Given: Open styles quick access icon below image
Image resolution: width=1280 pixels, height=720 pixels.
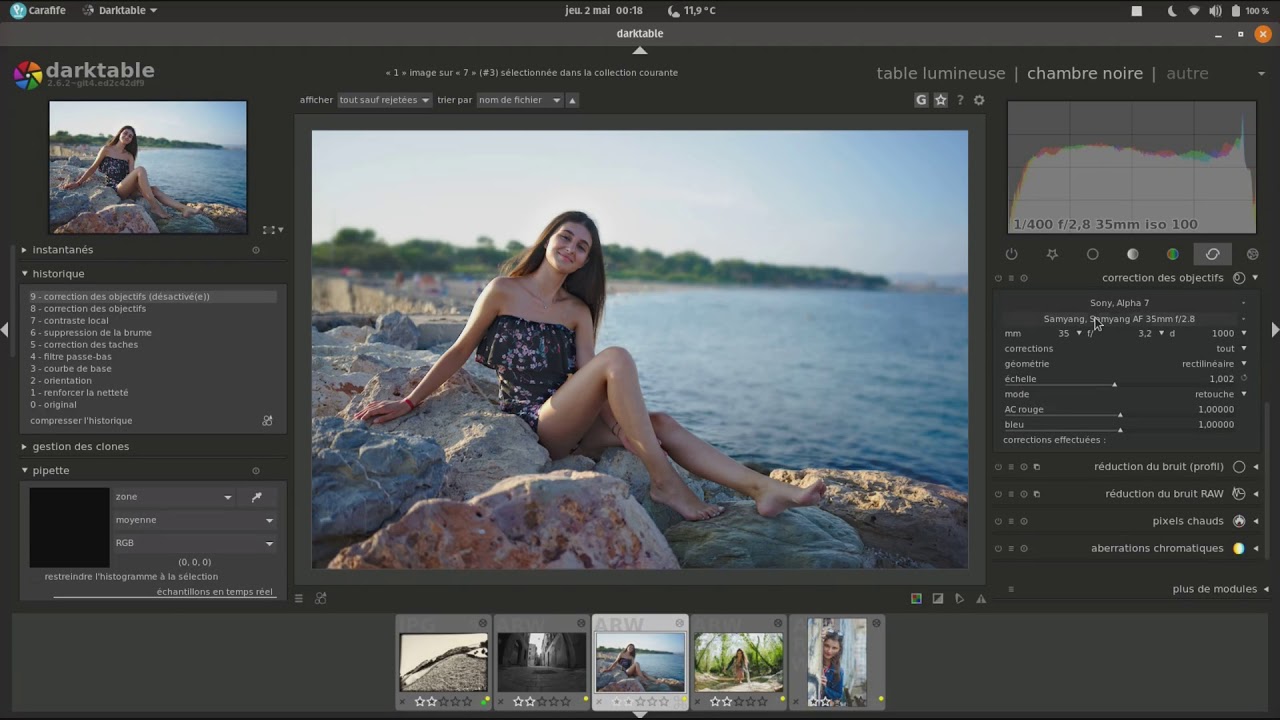Looking at the screenshot, I should (x=321, y=598).
